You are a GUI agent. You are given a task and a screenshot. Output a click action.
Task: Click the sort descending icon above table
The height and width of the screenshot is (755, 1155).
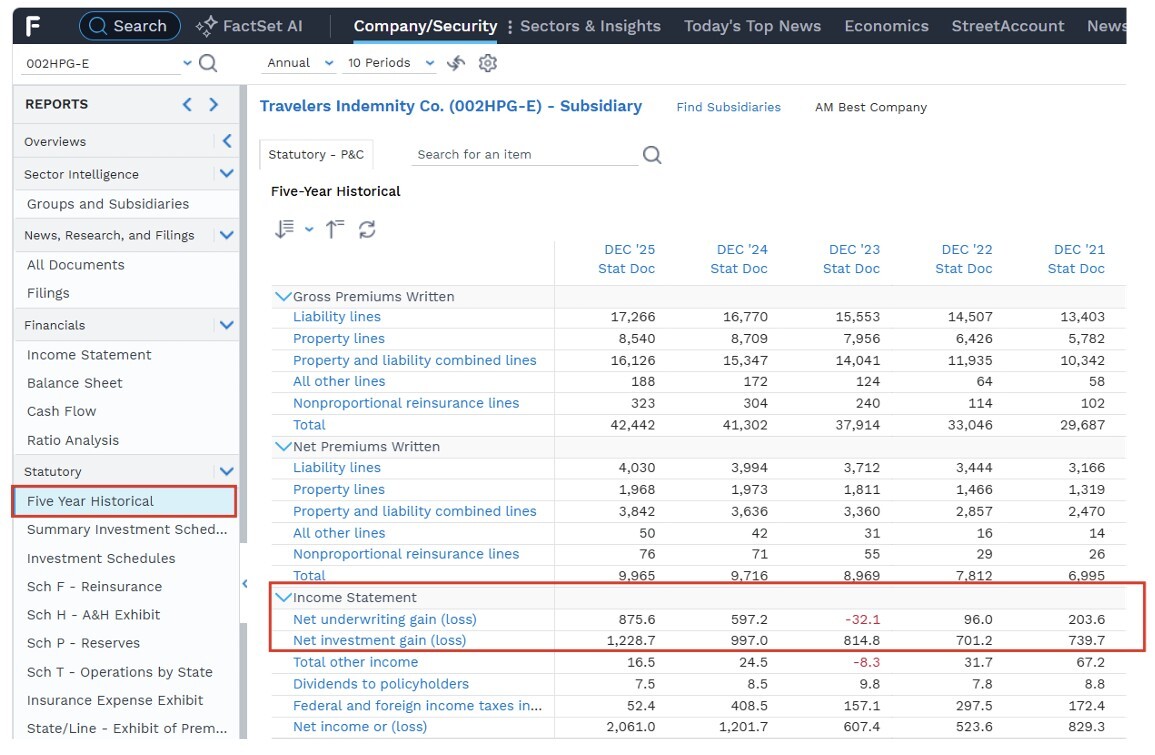(x=284, y=229)
